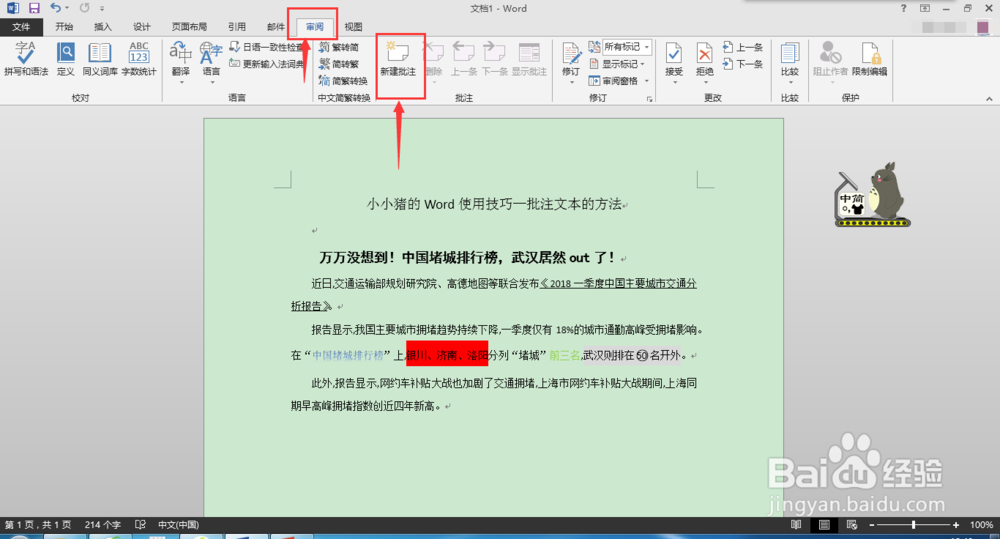1000x539 pixels.
Task: Open the 文件 file menu
Action: (x=21, y=27)
